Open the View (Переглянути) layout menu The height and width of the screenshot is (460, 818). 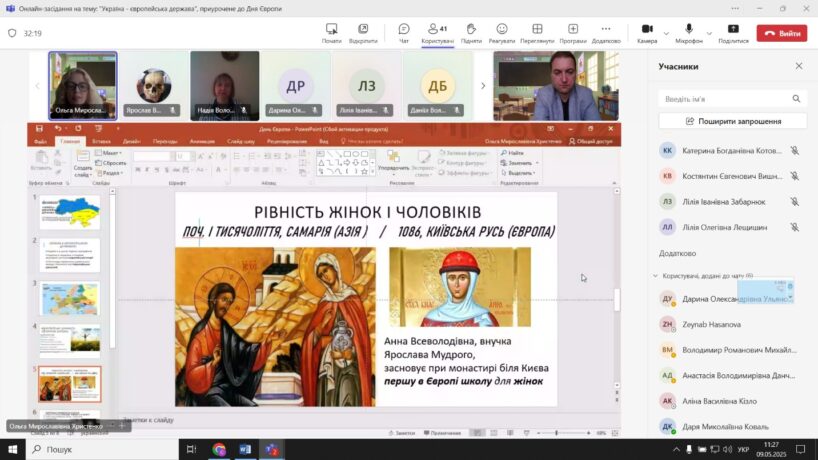(x=537, y=32)
